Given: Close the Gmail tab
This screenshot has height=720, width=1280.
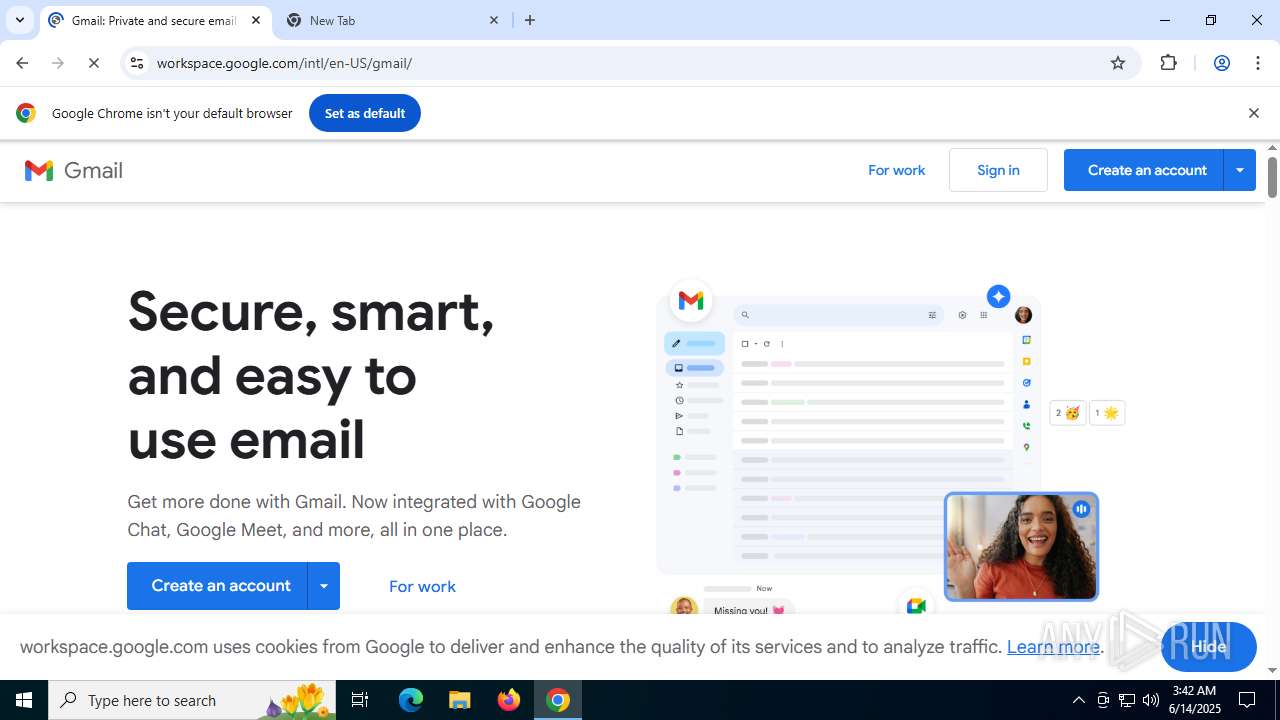Looking at the screenshot, I should tap(256, 20).
